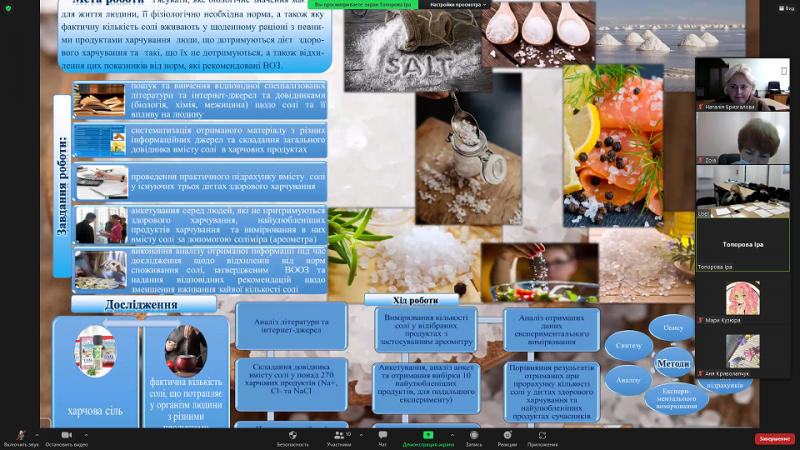The width and height of the screenshot is (800, 450).
Task: Click the microphone unmute icon "Включить звук"
Action: (21, 435)
